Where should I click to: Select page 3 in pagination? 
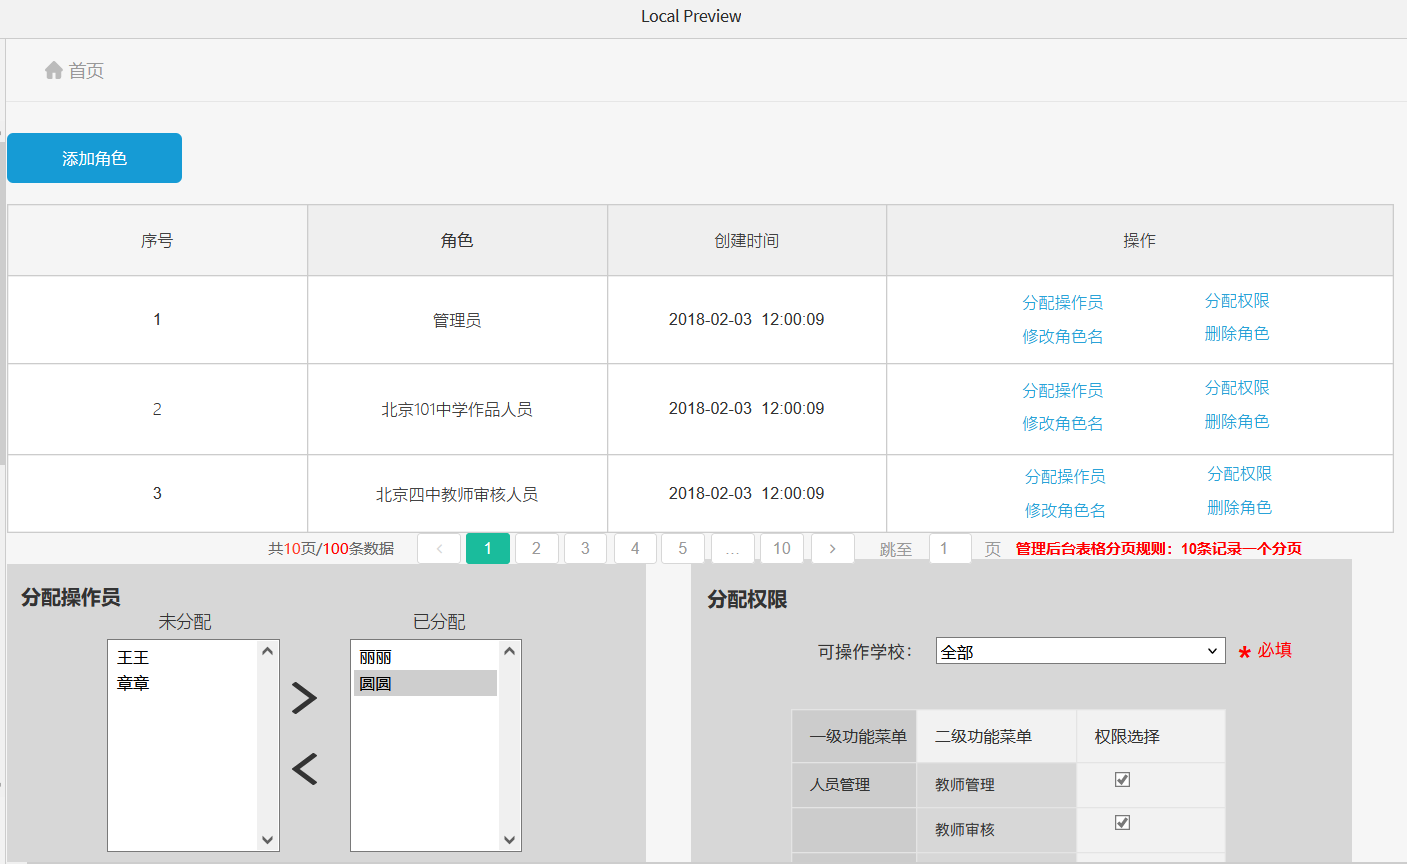point(585,548)
